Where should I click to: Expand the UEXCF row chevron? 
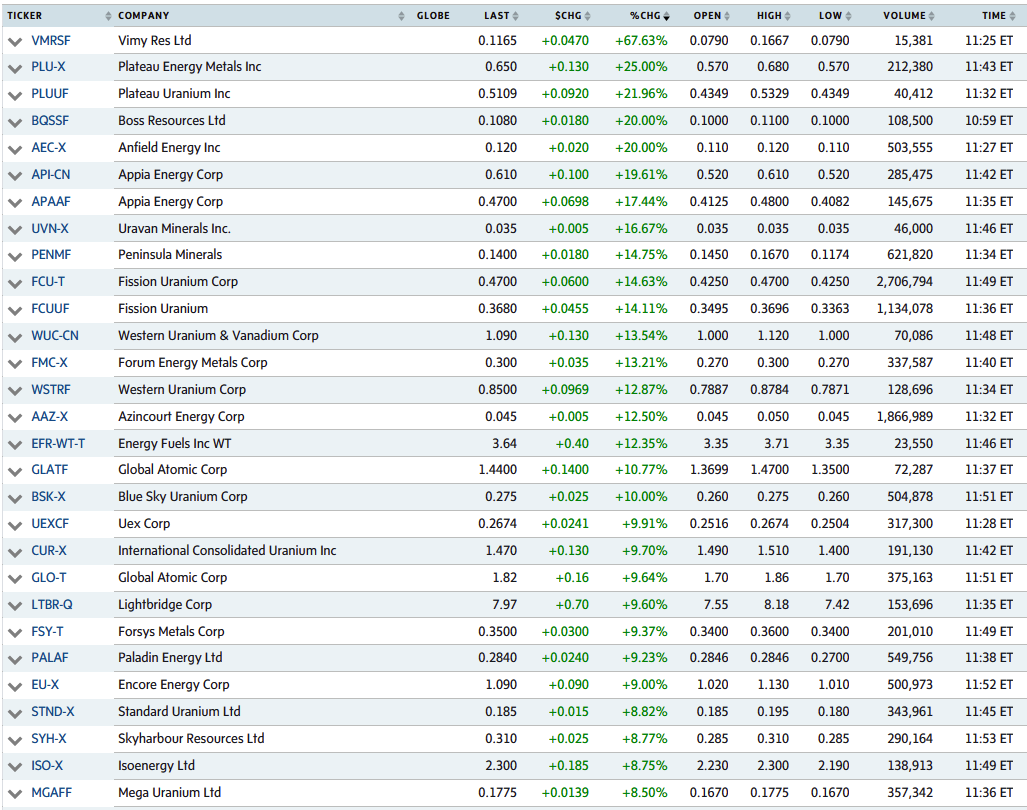tap(14, 526)
